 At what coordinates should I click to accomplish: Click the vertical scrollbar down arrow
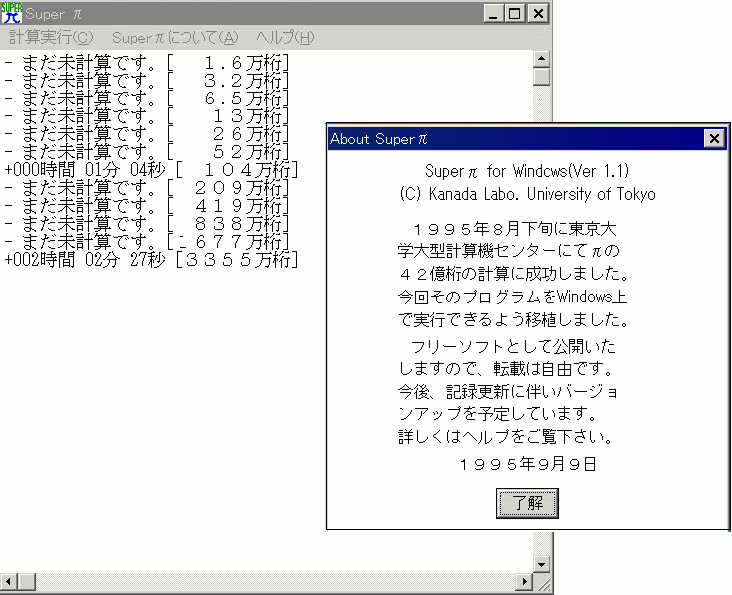point(541,564)
